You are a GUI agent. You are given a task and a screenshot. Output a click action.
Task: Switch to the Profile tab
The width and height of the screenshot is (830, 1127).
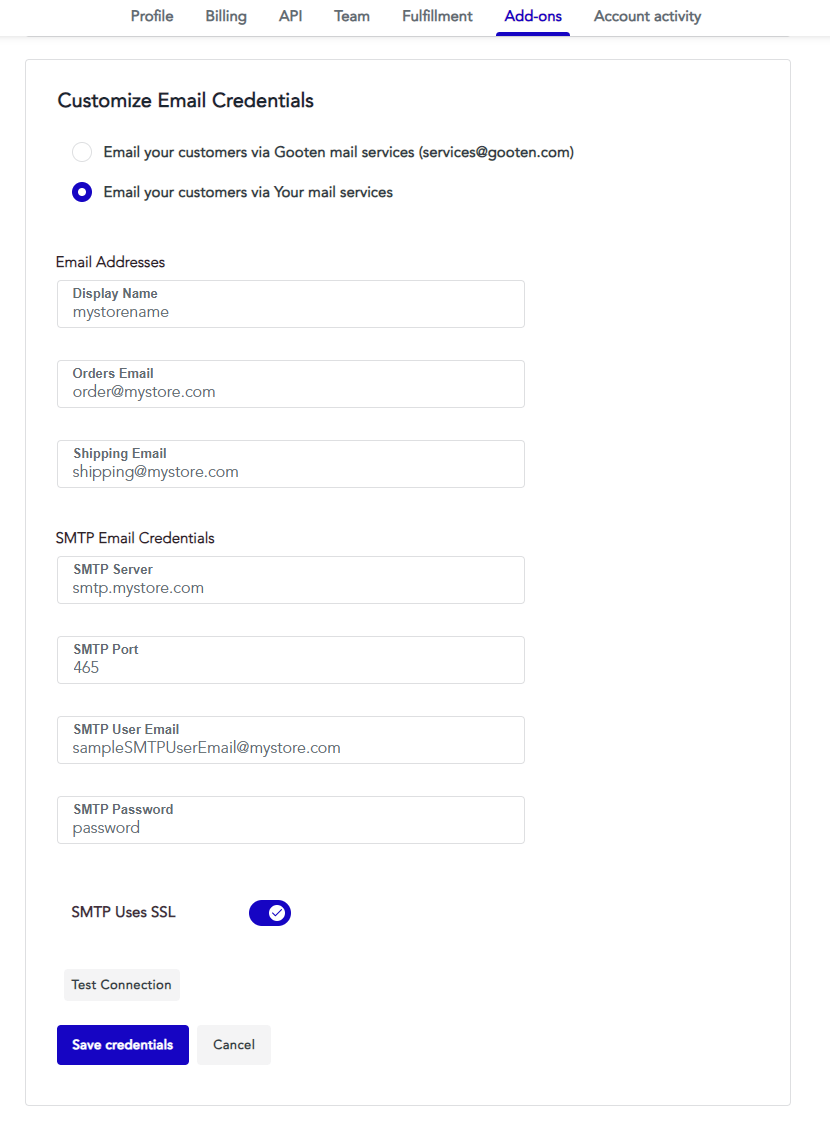[151, 16]
